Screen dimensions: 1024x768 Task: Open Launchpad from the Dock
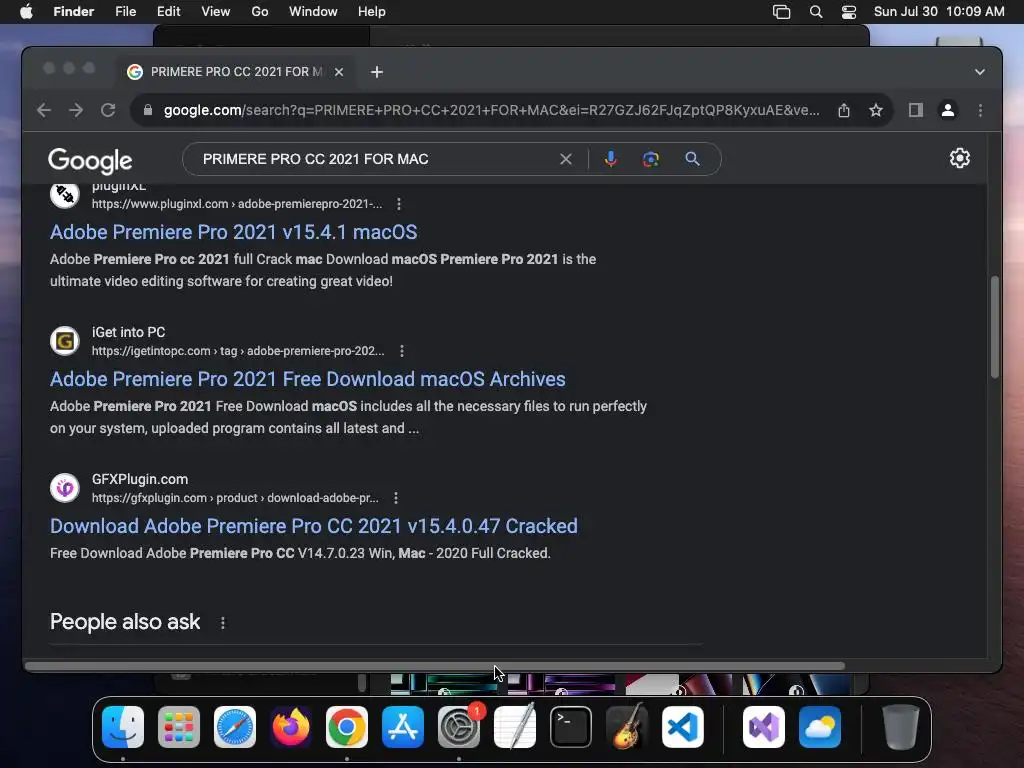(179, 727)
